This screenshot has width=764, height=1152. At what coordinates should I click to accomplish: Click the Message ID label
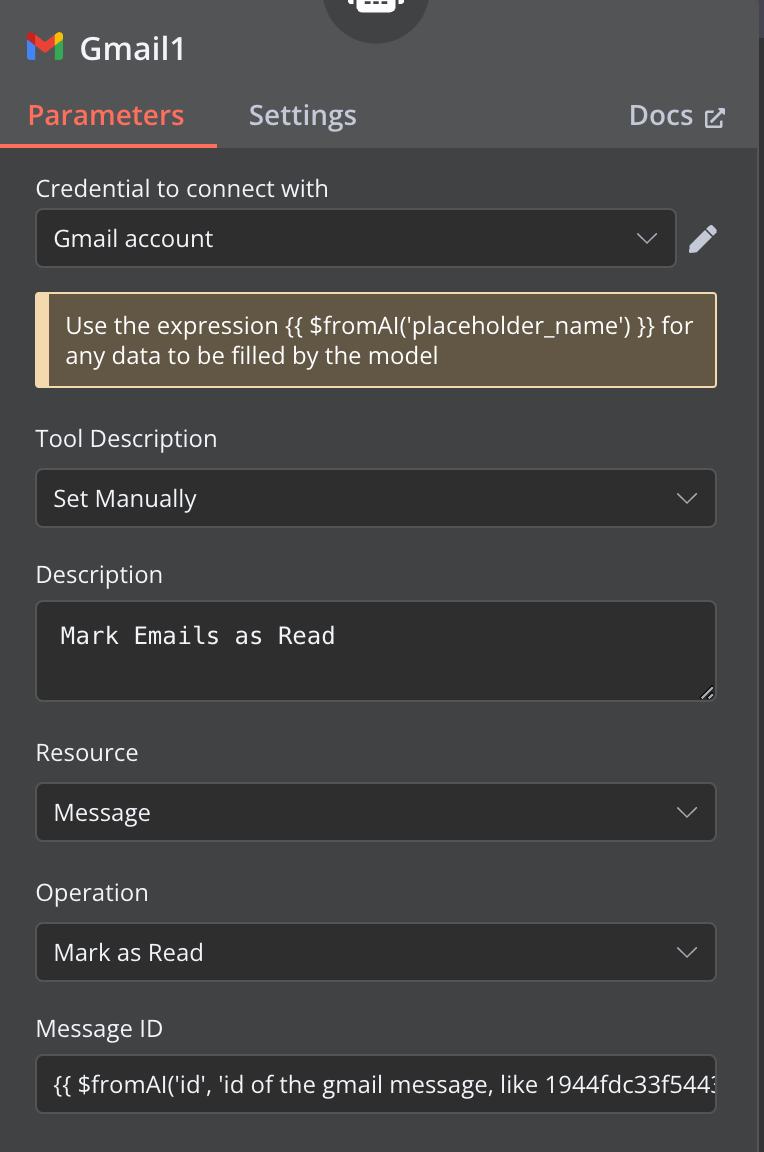pos(99,1029)
